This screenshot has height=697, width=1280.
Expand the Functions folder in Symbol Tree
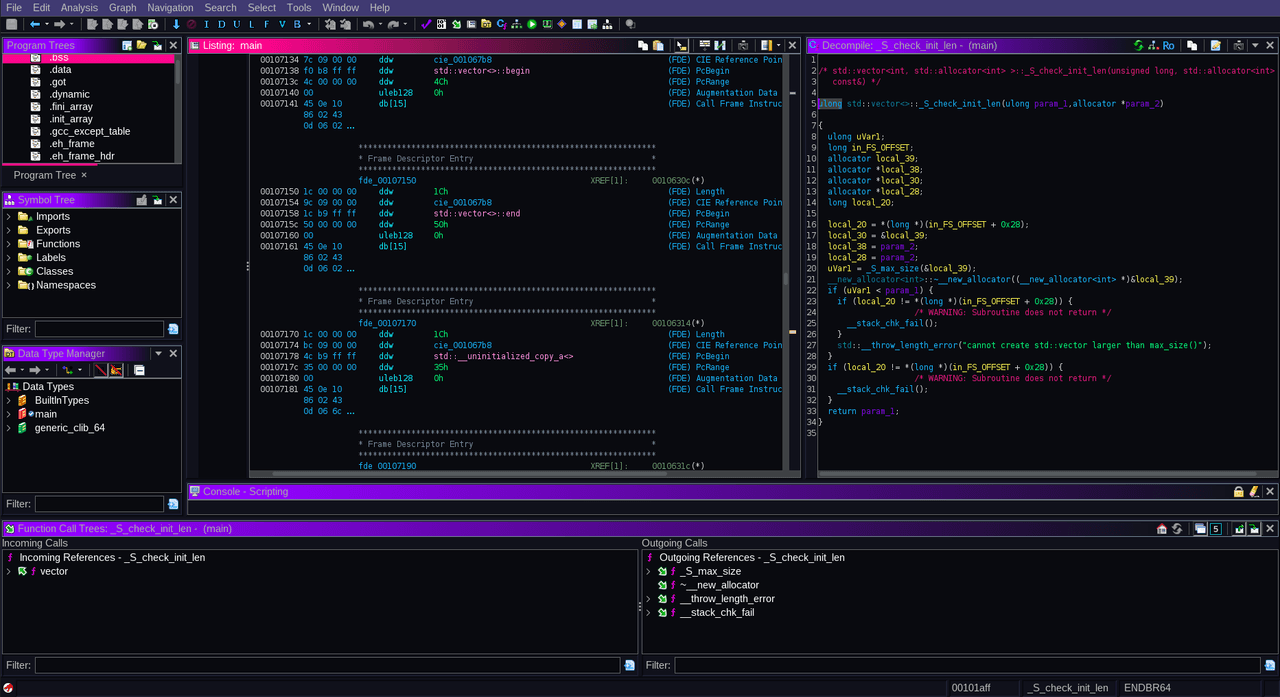point(9,244)
